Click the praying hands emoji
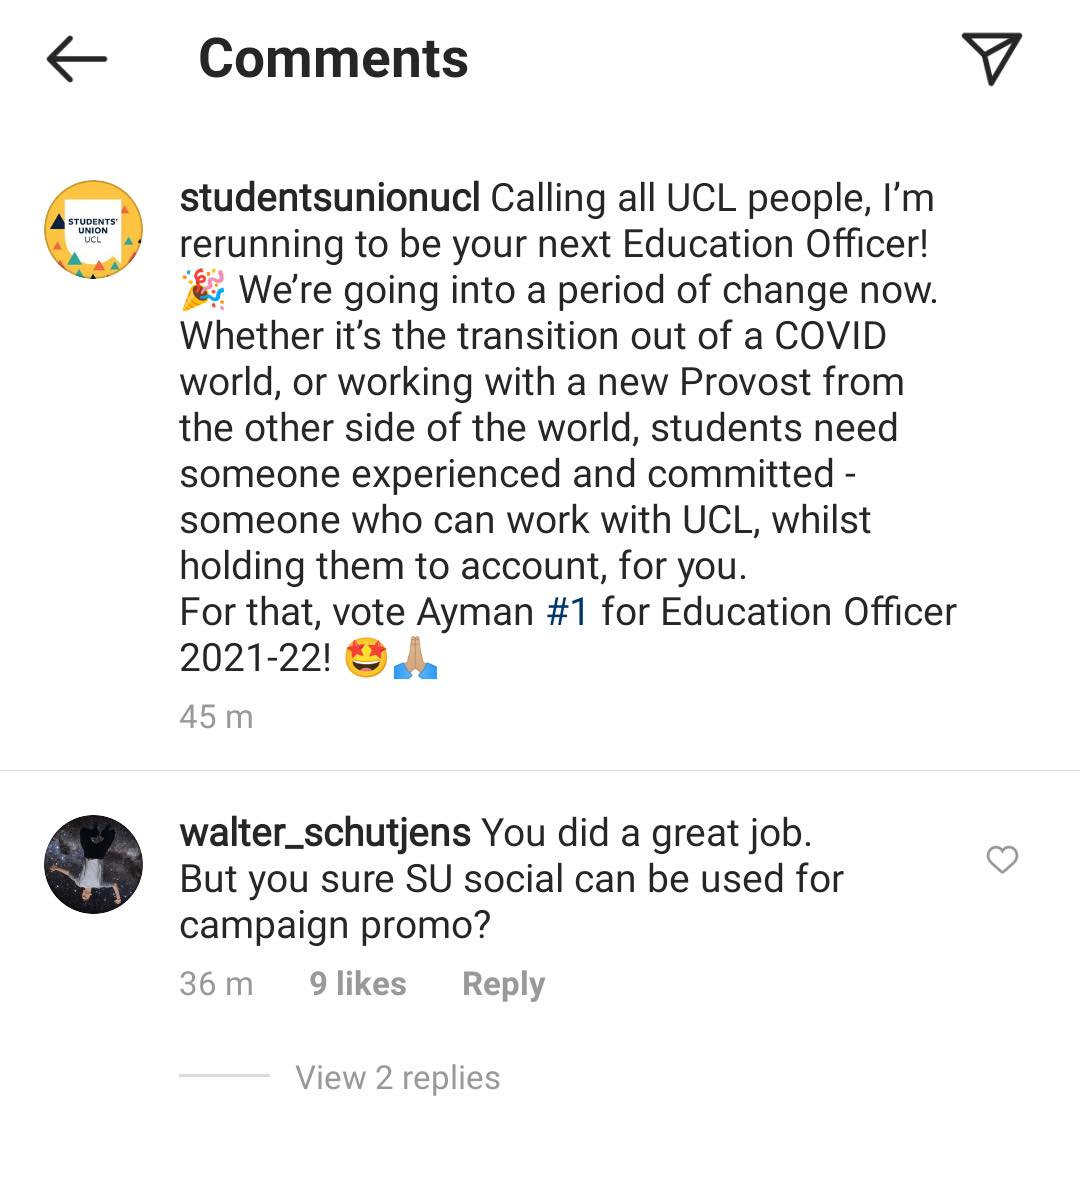This screenshot has height=1180, width=1080. click(415, 658)
